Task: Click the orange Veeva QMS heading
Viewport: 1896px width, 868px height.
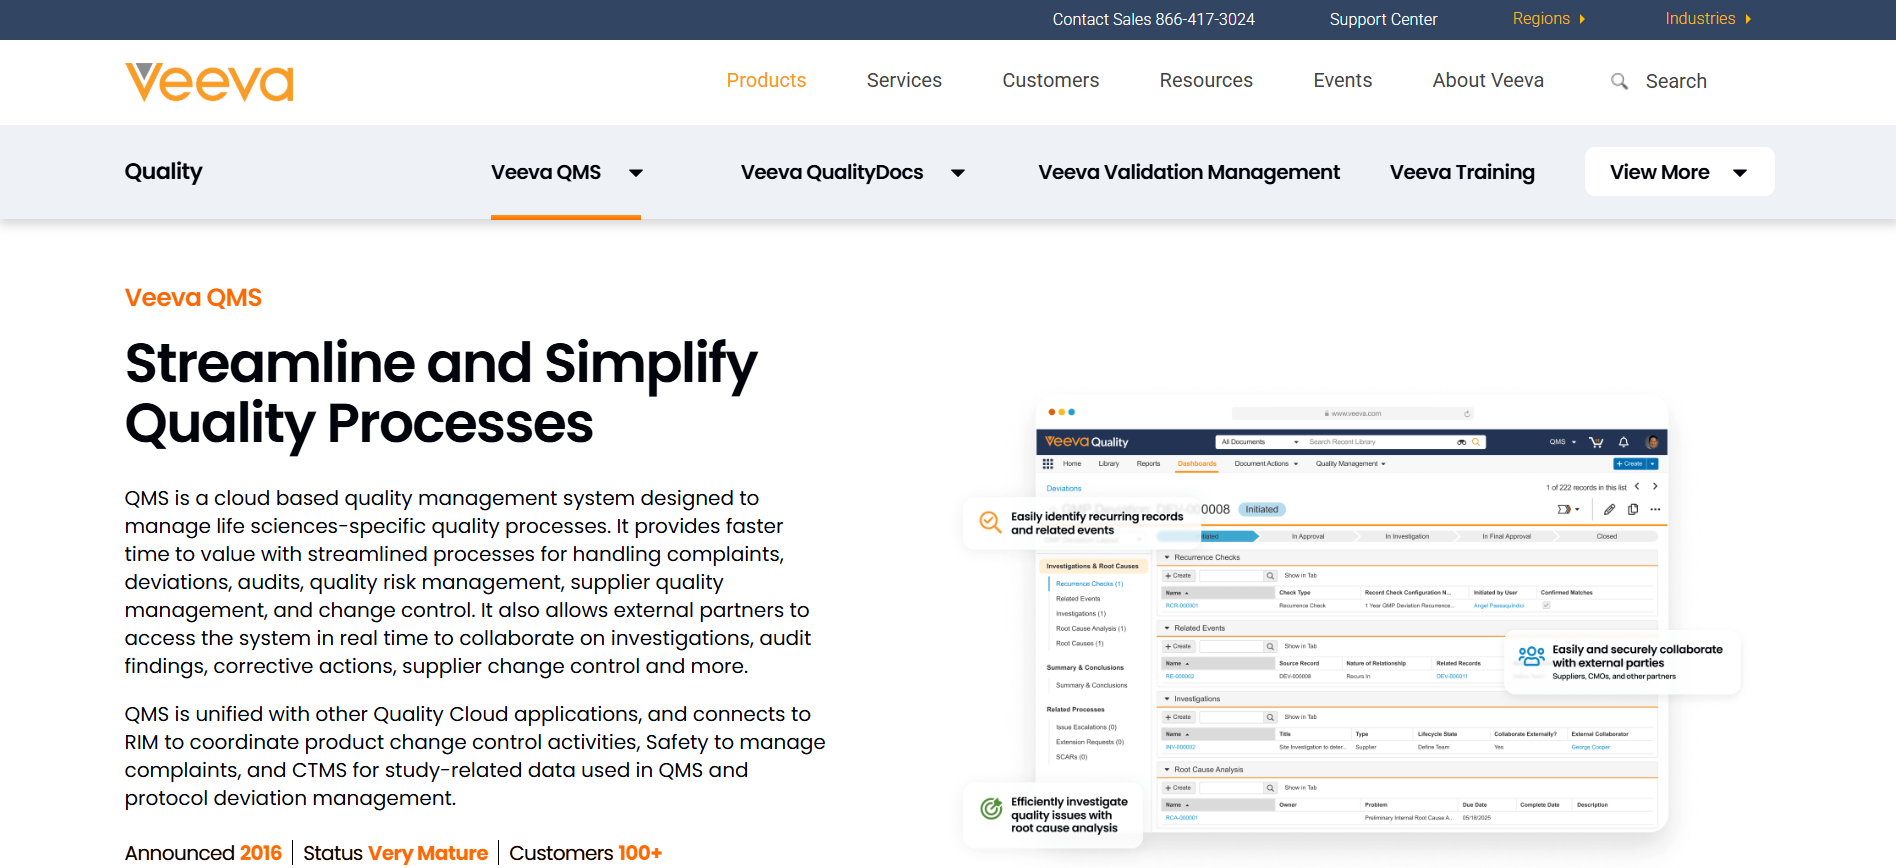Action: point(193,298)
